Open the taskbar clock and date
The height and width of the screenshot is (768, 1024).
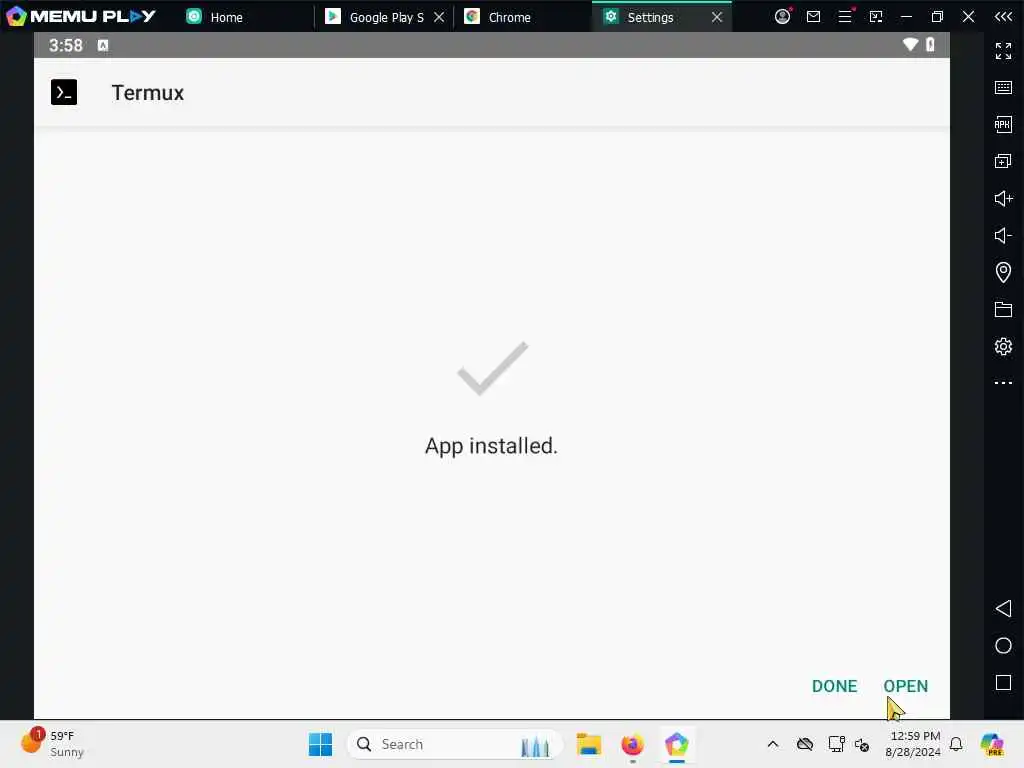[913, 744]
